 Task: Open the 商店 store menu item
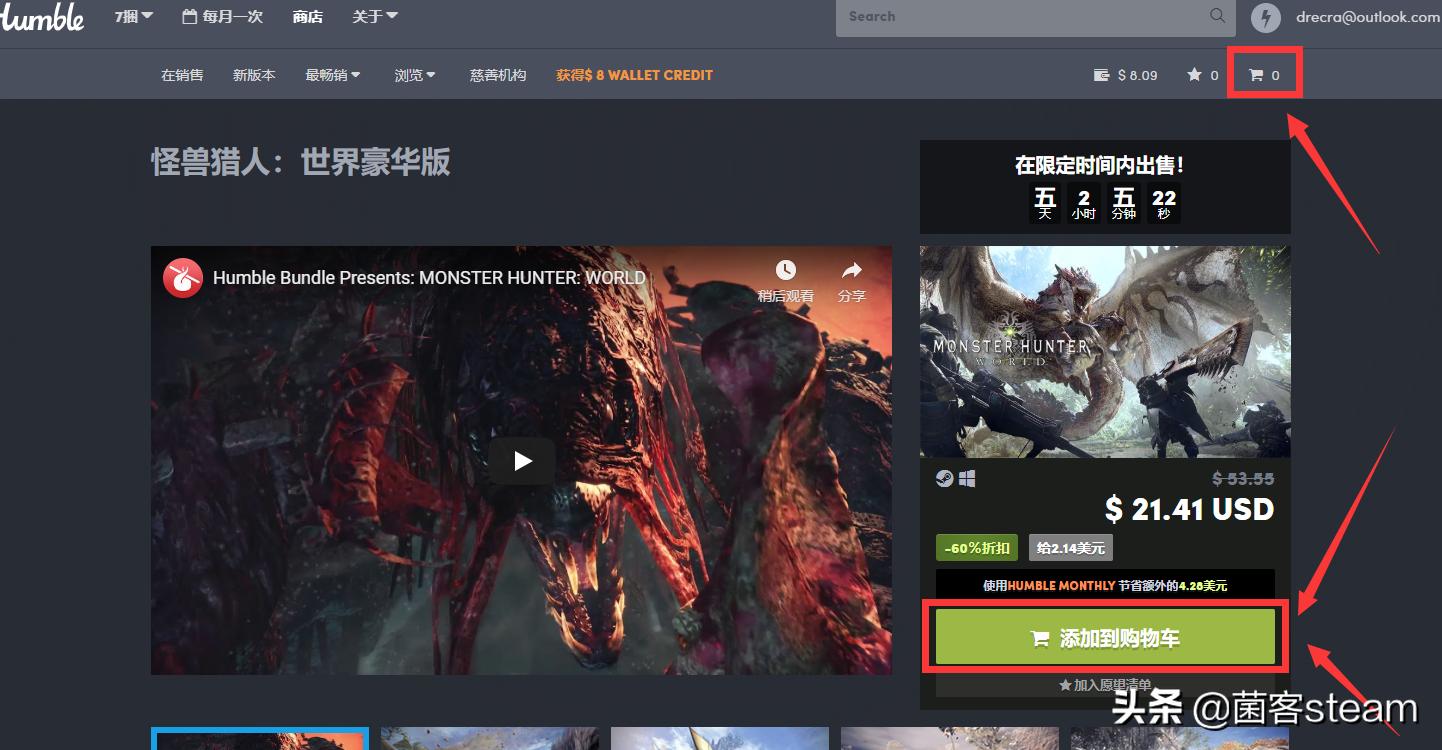click(308, 16)
